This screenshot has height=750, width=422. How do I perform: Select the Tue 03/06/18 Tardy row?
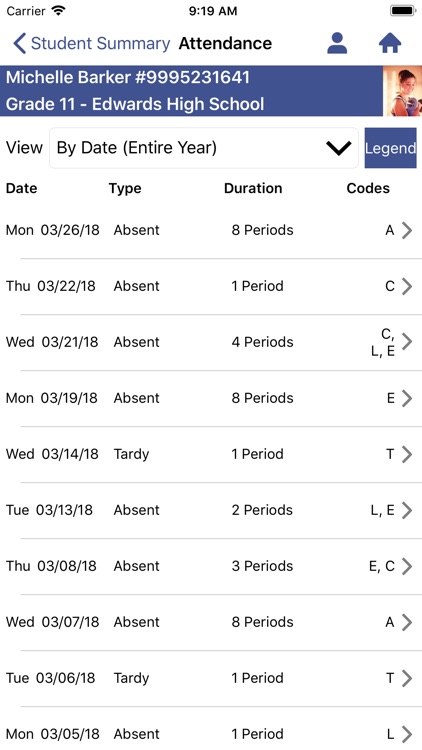point(211,678)
